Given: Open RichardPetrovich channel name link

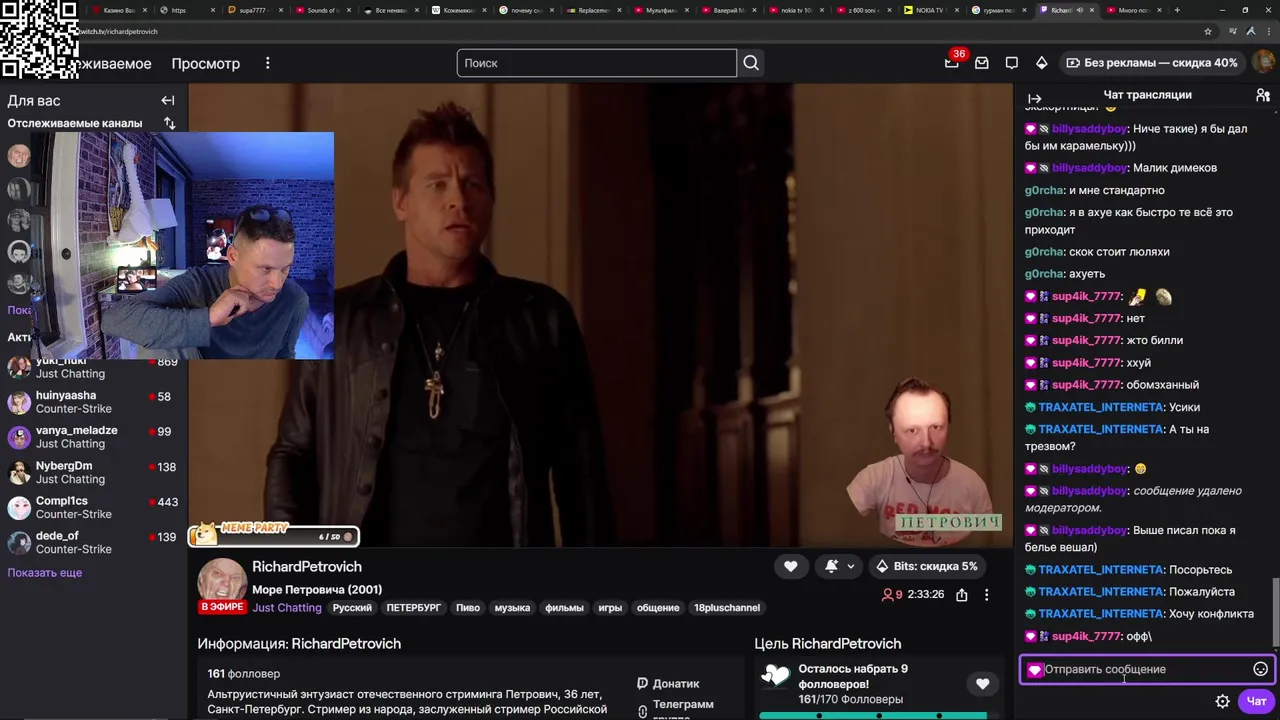Looking at the screenshot, I should [307, 567].
